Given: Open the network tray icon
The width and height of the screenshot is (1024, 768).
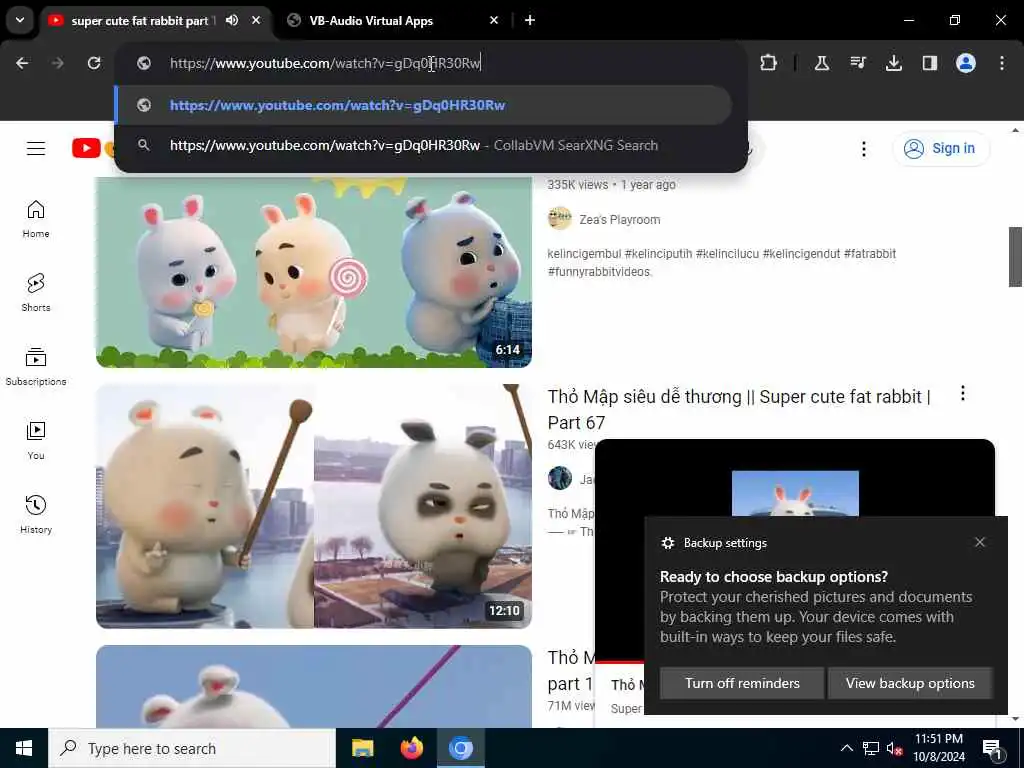Looking at the screenshot, I should pyautogui.click(x=871, y=748).
